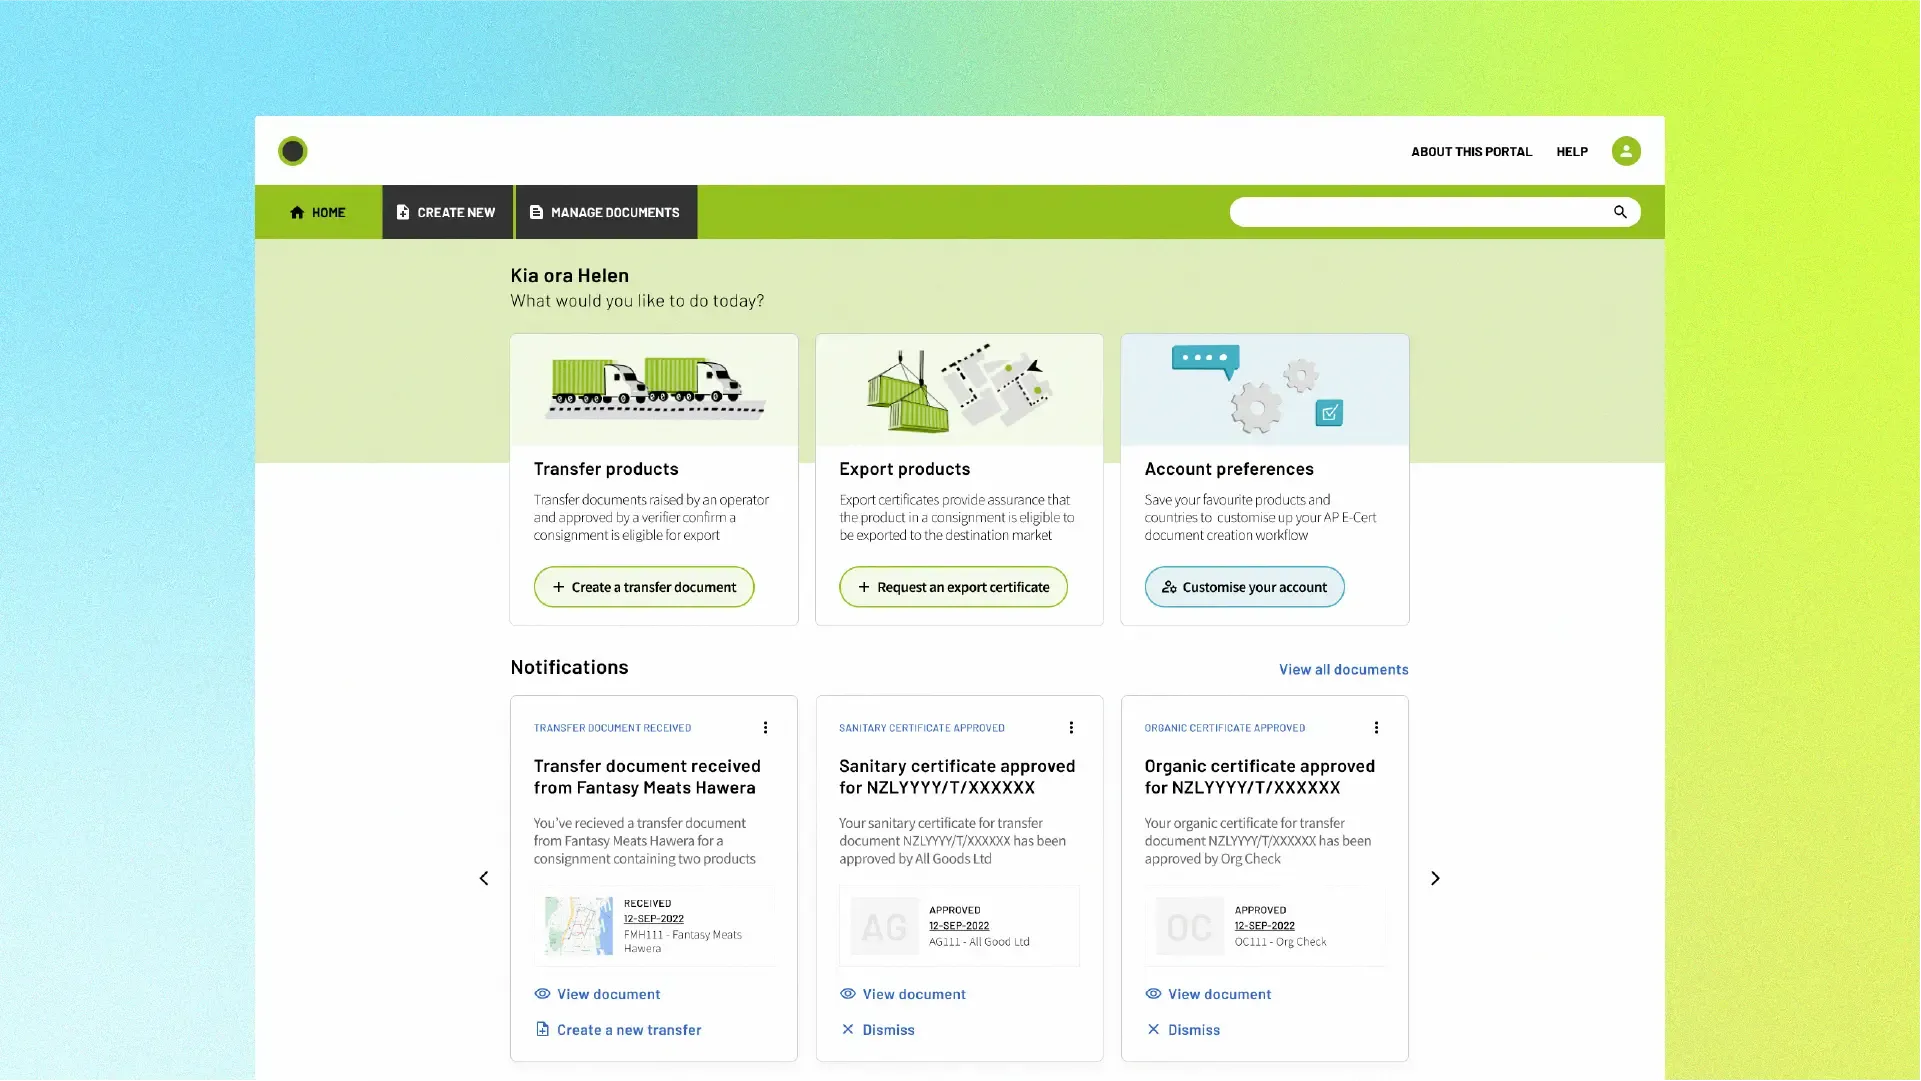The image size is (1921, 1081).
Task: Click the map thumbnail for Fantasy Meats Hawera
Action: [x=578, y=926]
